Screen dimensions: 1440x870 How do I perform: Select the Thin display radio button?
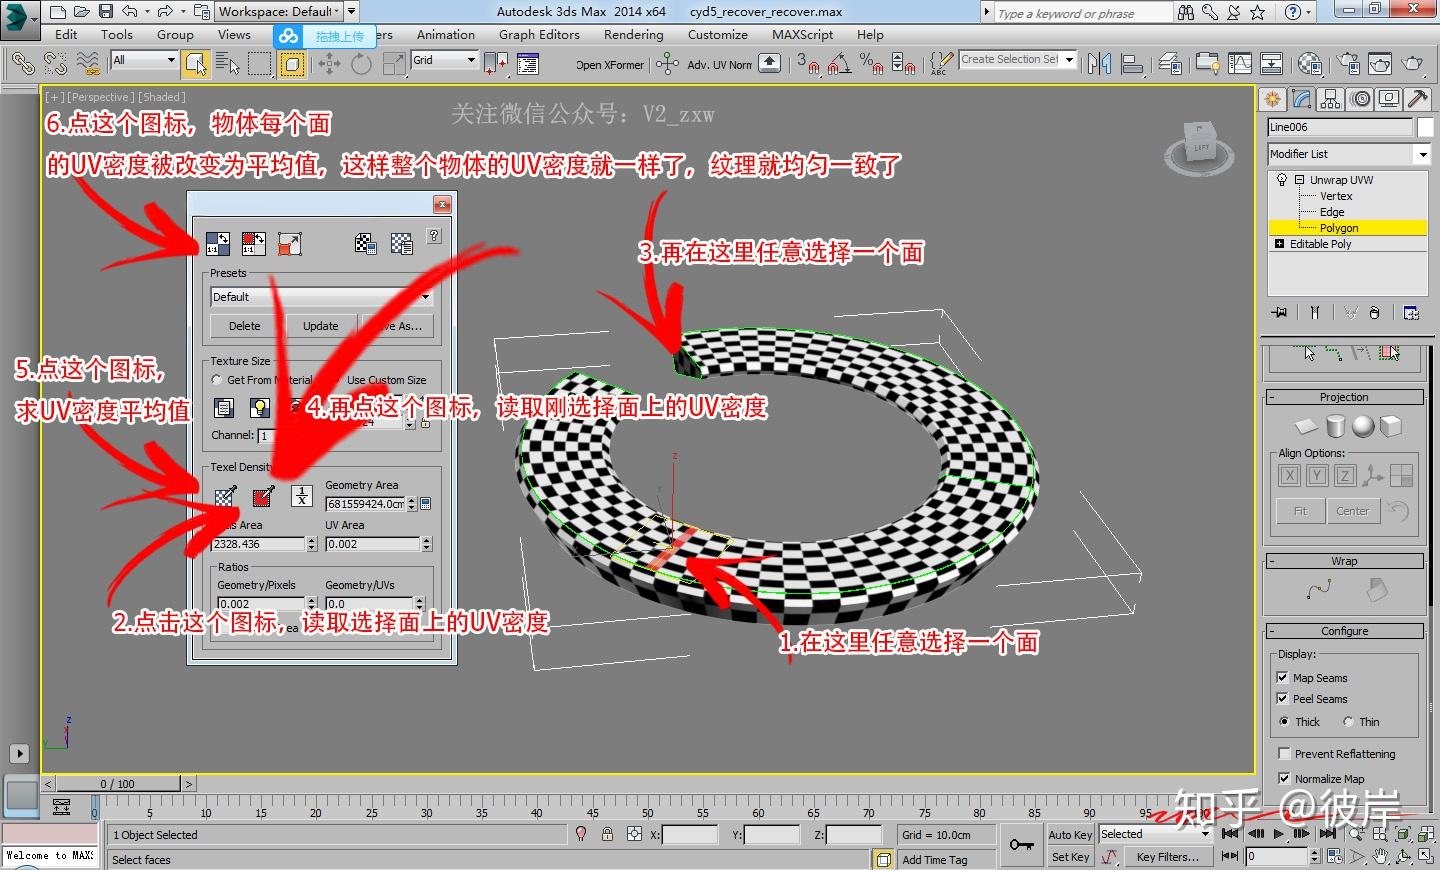tap(1348, 722)
